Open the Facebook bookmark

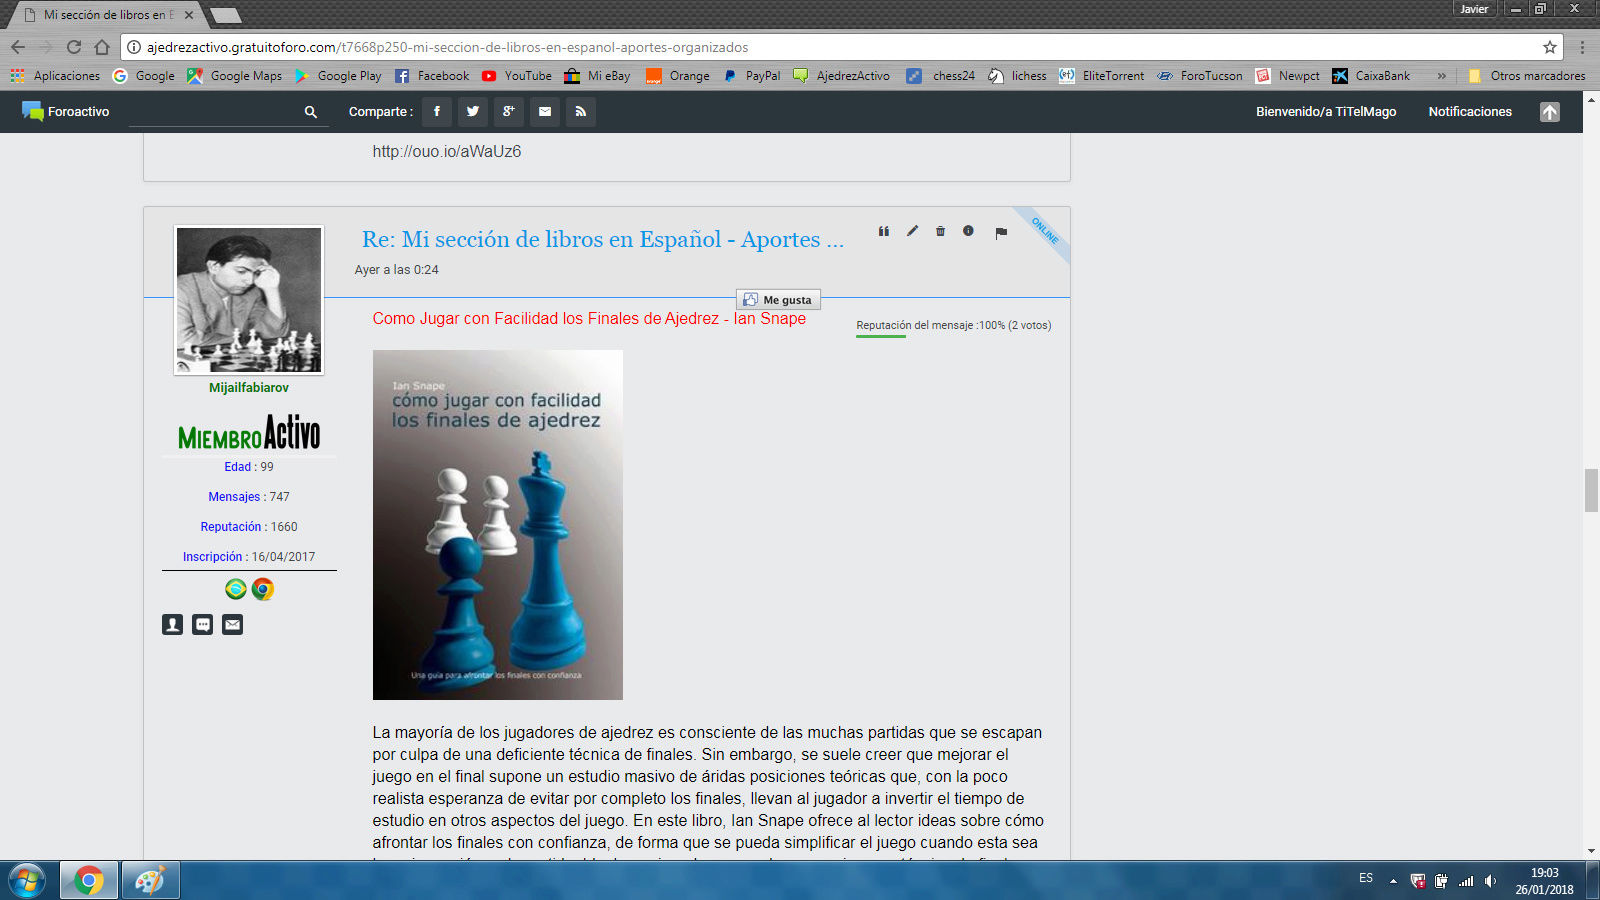(x=432, y=76)
